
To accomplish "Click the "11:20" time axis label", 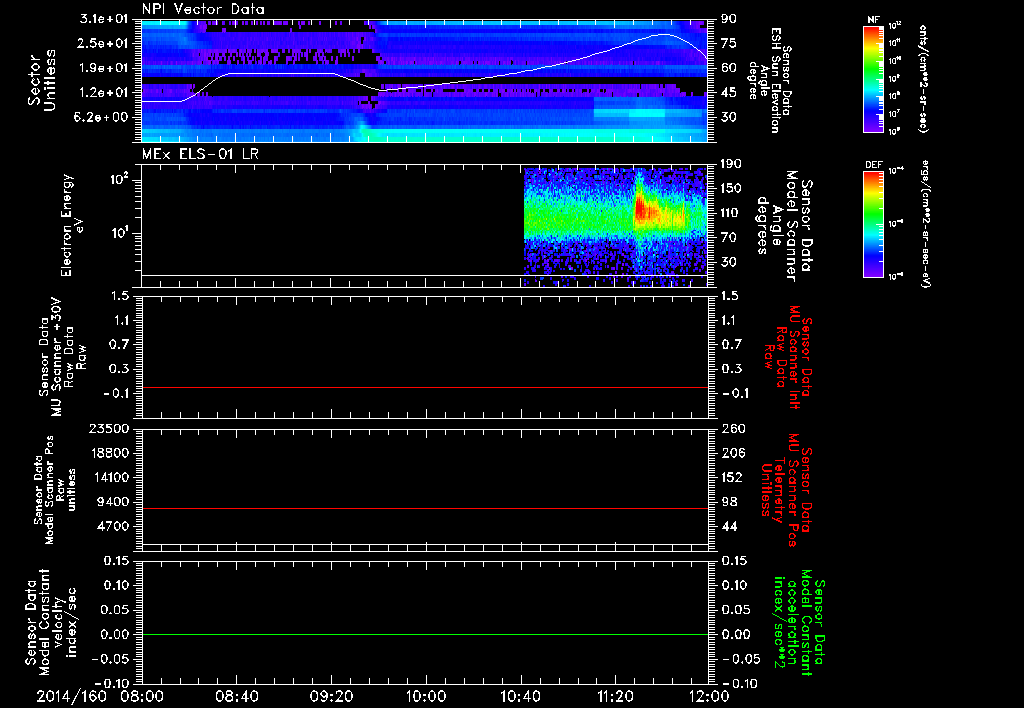I will pyautogui.click(x=615, y=696).
